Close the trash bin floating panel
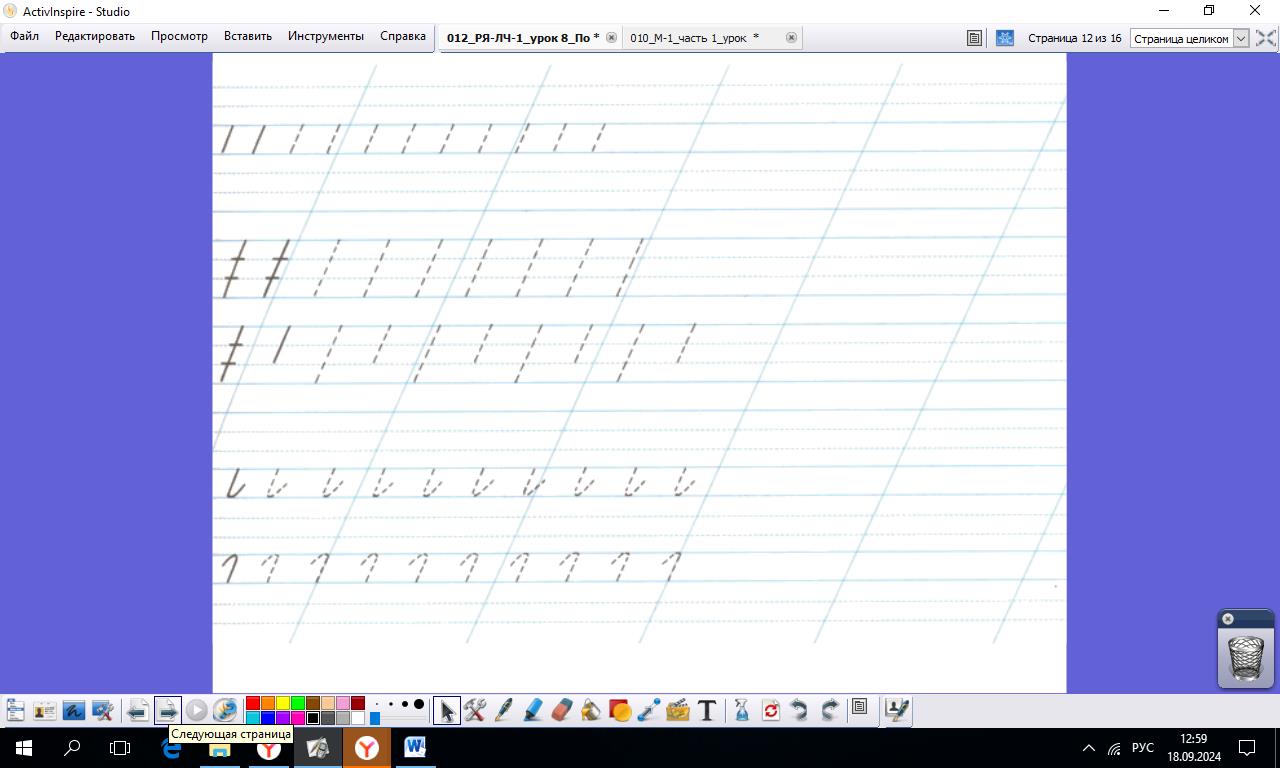The height and width of the screenshot is (768, 1280). 1228,619
